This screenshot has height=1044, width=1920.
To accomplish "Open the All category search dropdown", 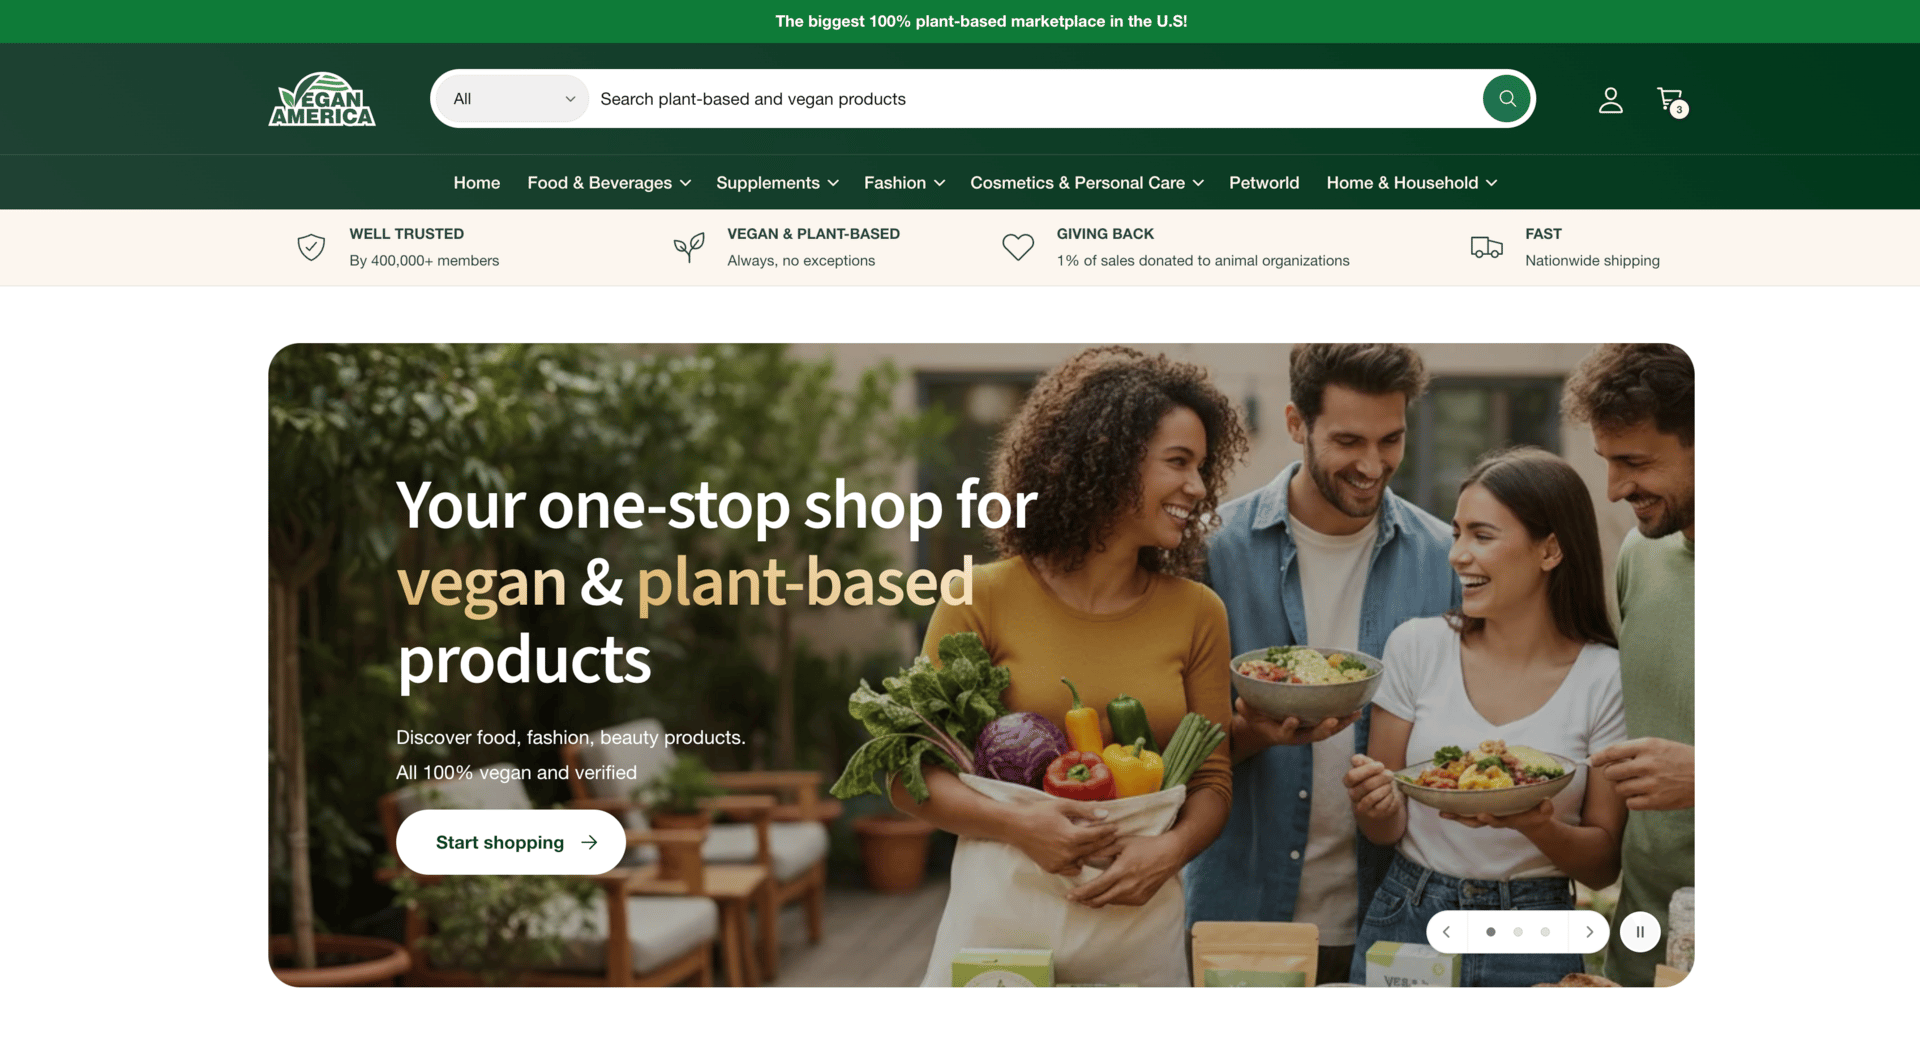I will click(x=513, y=99).
